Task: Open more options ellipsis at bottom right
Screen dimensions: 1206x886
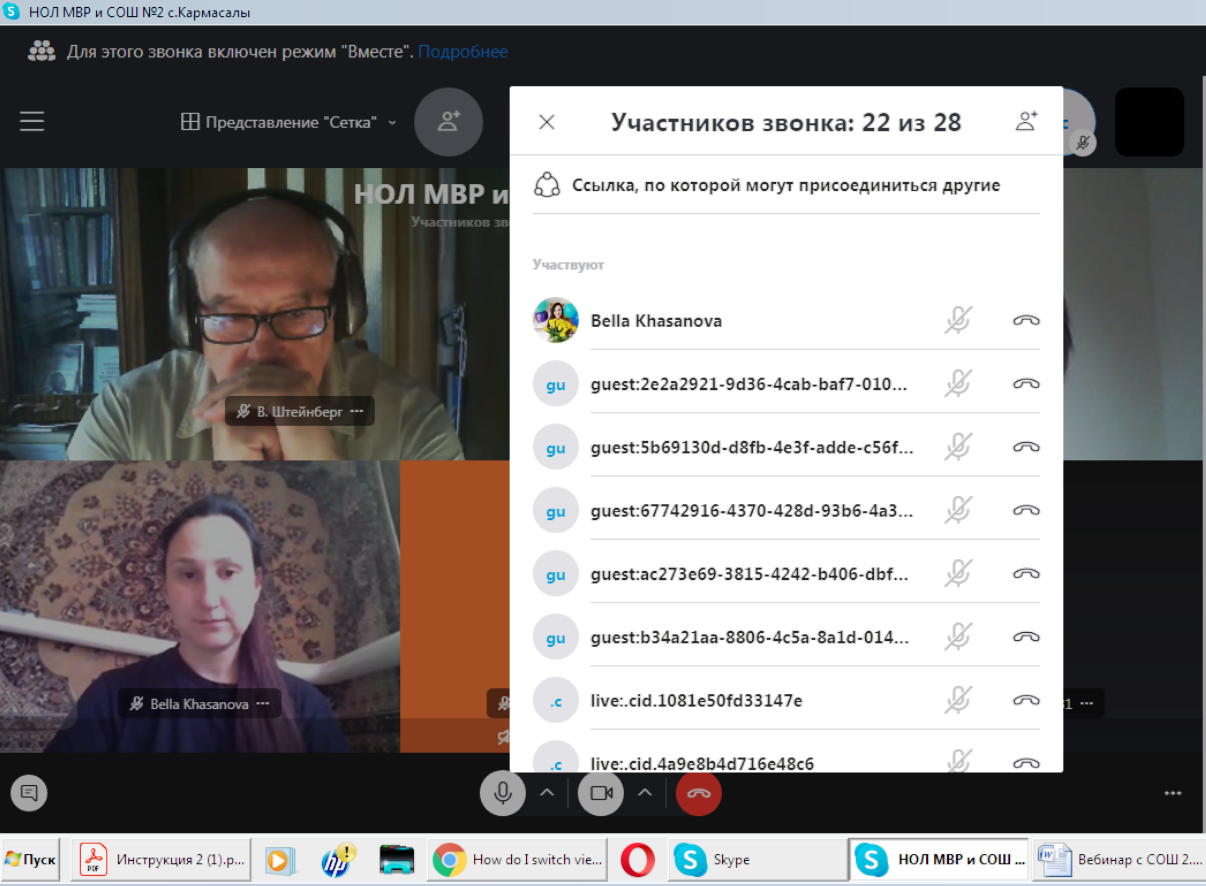Action: tap(1173, 793)
